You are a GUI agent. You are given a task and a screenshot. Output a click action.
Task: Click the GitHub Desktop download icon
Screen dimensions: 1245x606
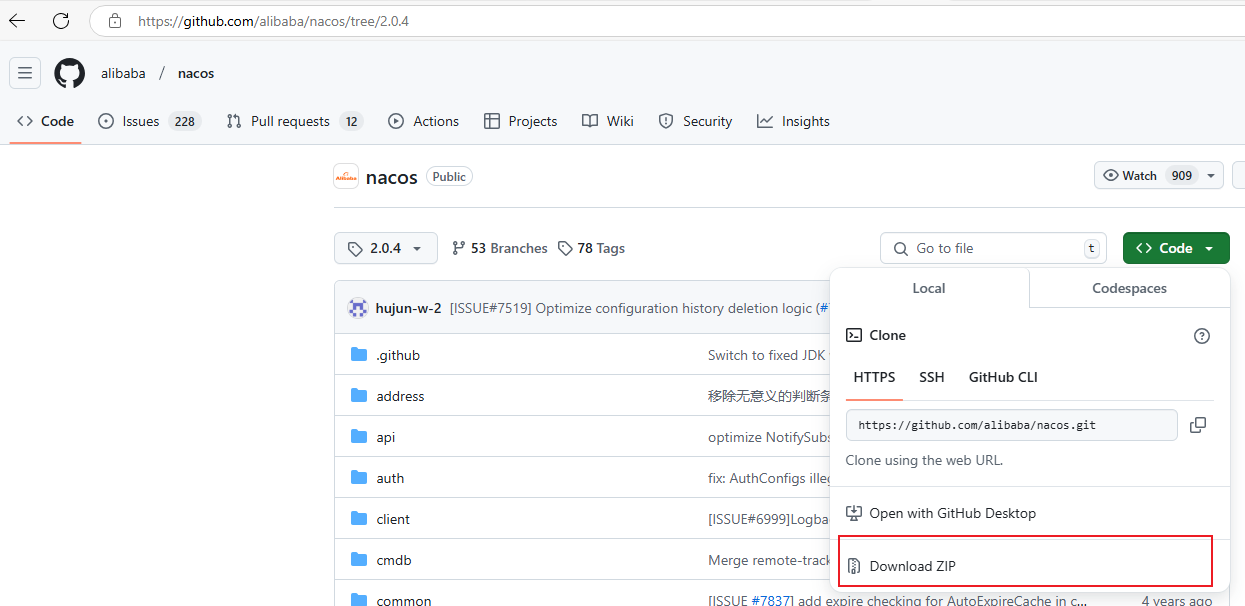pyautogui.click(x=854, y=513)
